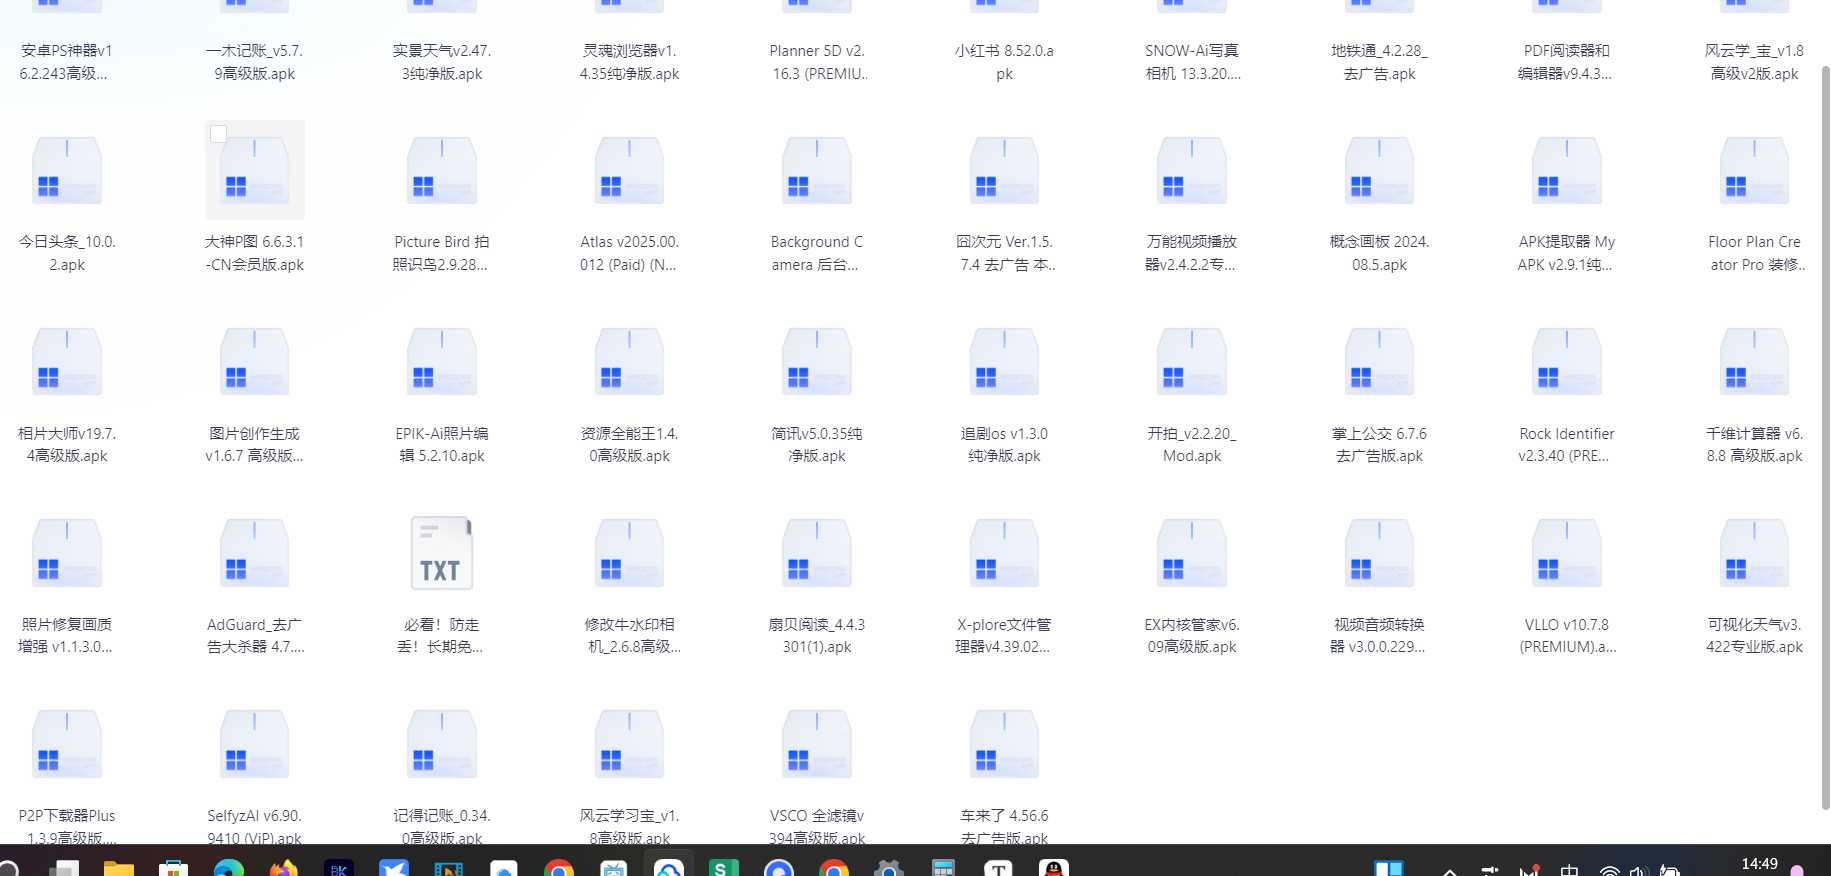Select the 可视化天气v3.422专业版.apk icon
This screenshot has width=1831, height=876.
pos(1754,553)
